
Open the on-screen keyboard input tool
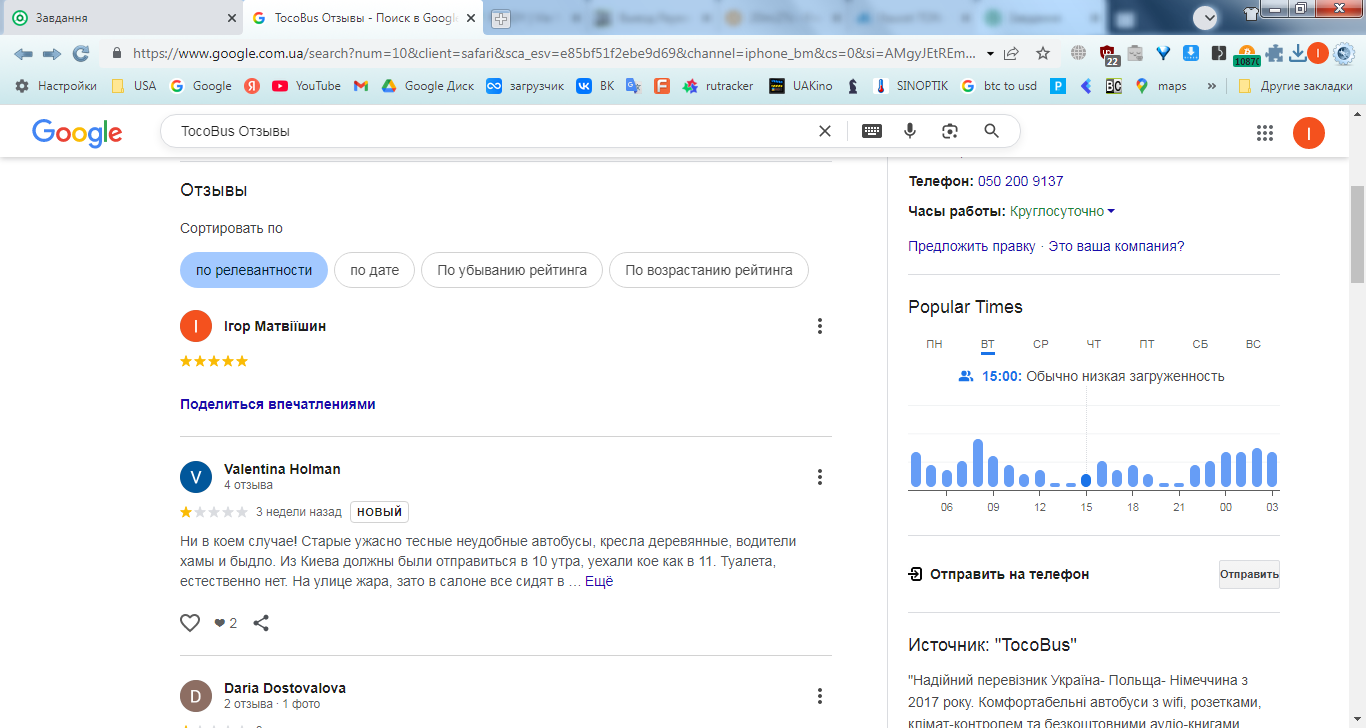[872, 131]
